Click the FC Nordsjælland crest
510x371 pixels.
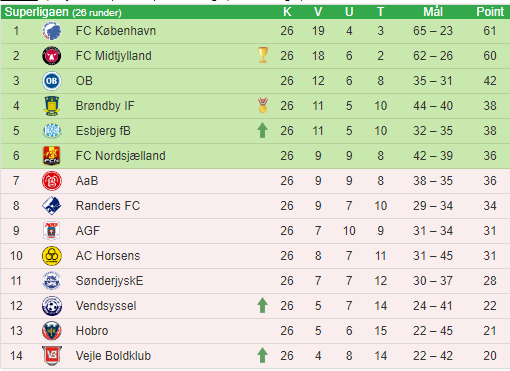(x=52, y=156)
